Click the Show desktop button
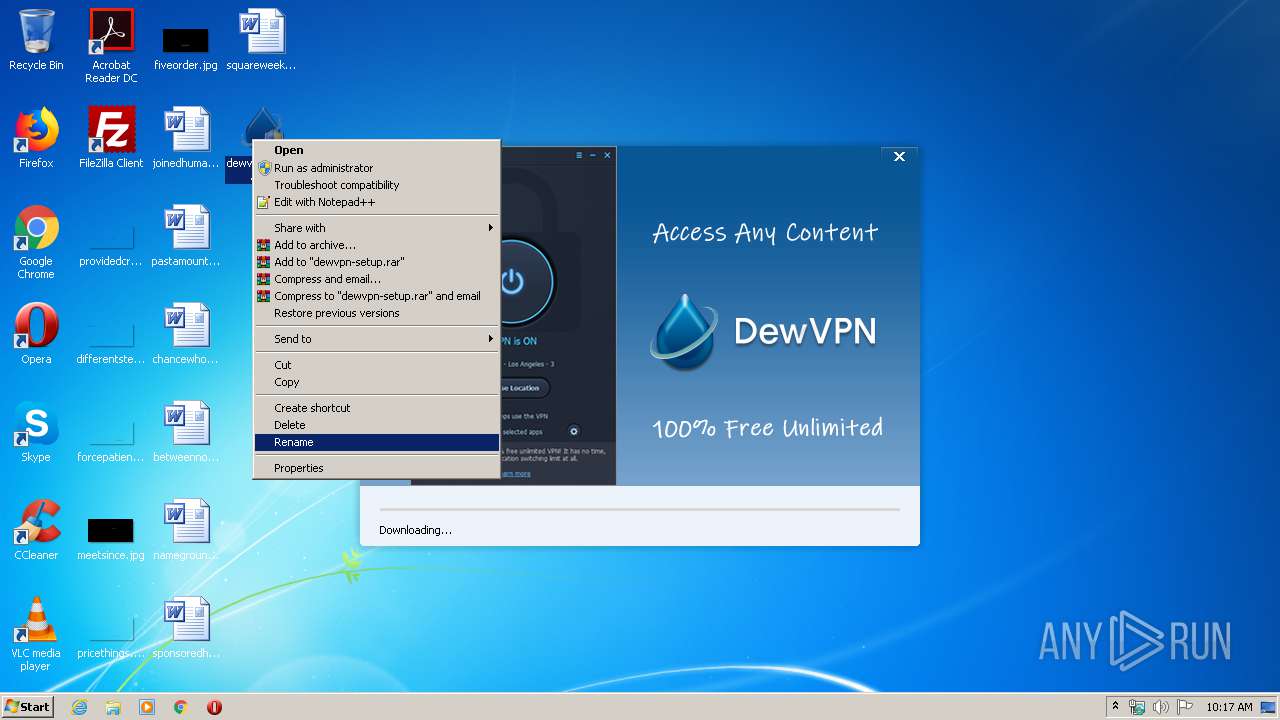The height and width of the screenshot is (720, 1280). [x=1269, y=707]
